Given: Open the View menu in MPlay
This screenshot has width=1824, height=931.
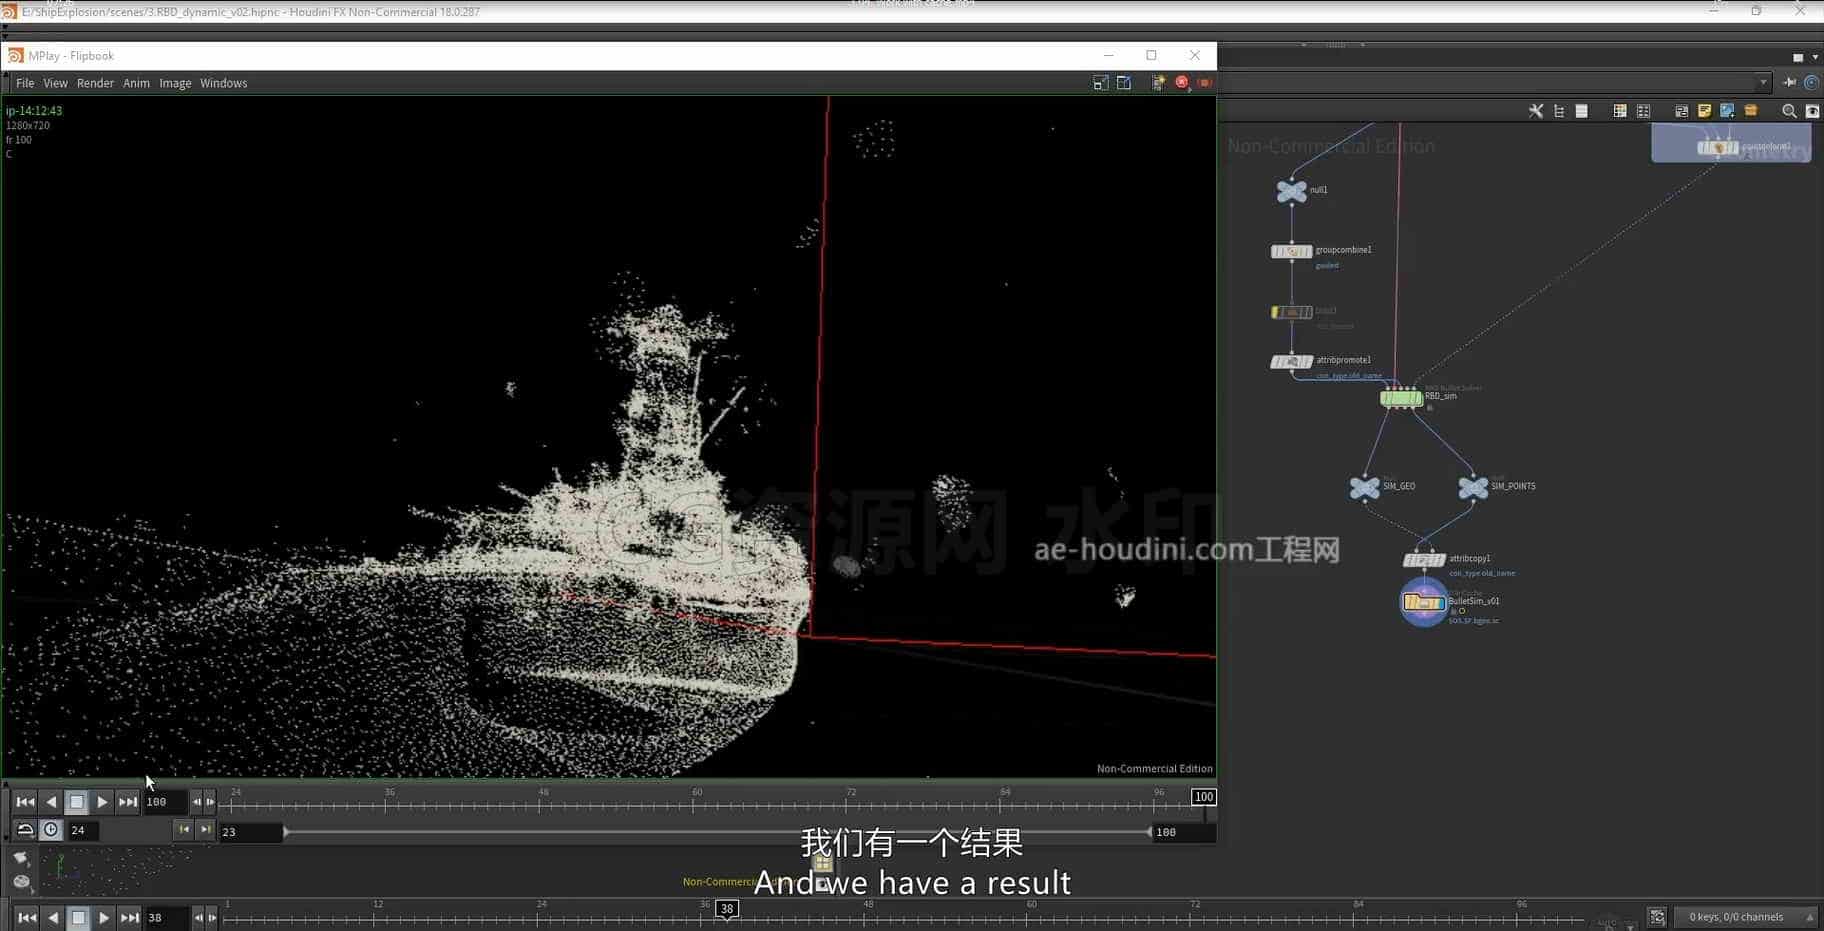Looking at the screenshot, I should pyautogui.click(x=55, y=83).
